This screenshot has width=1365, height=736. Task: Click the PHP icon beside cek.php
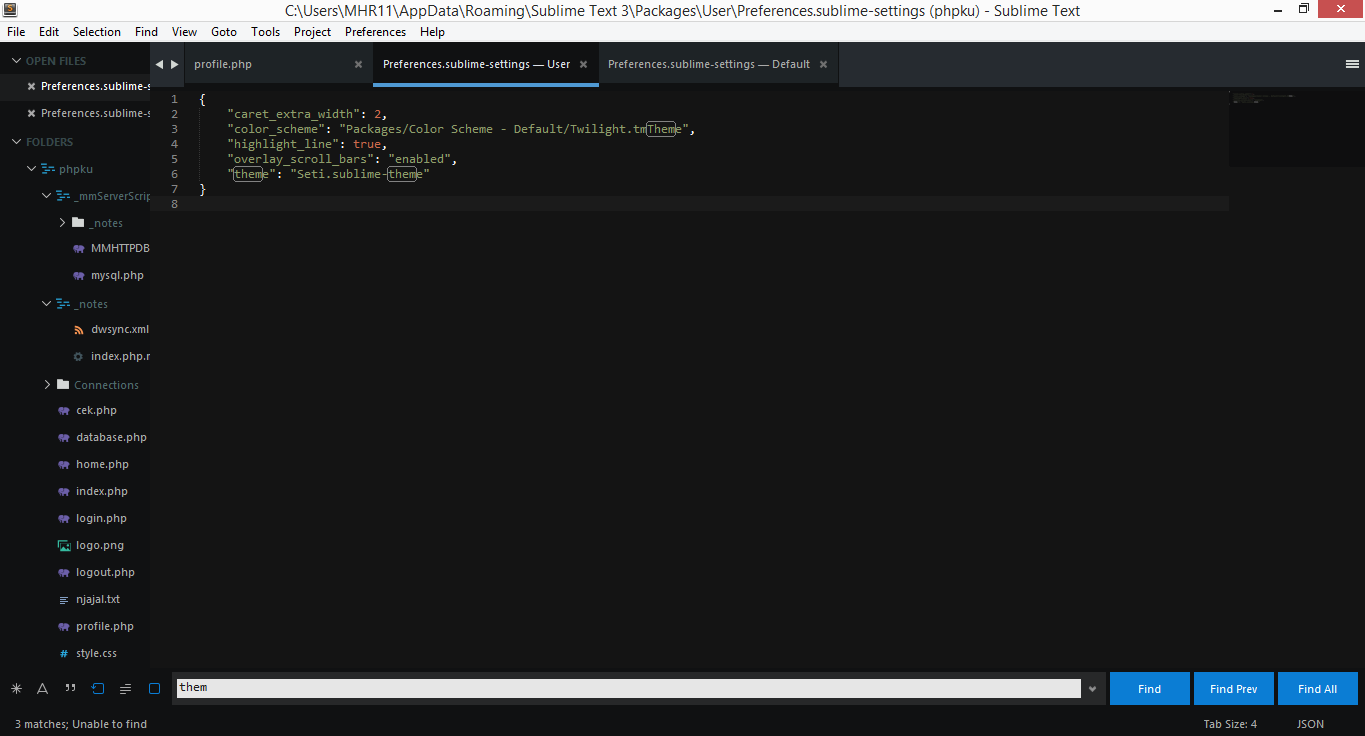click(x=64, y=410)
